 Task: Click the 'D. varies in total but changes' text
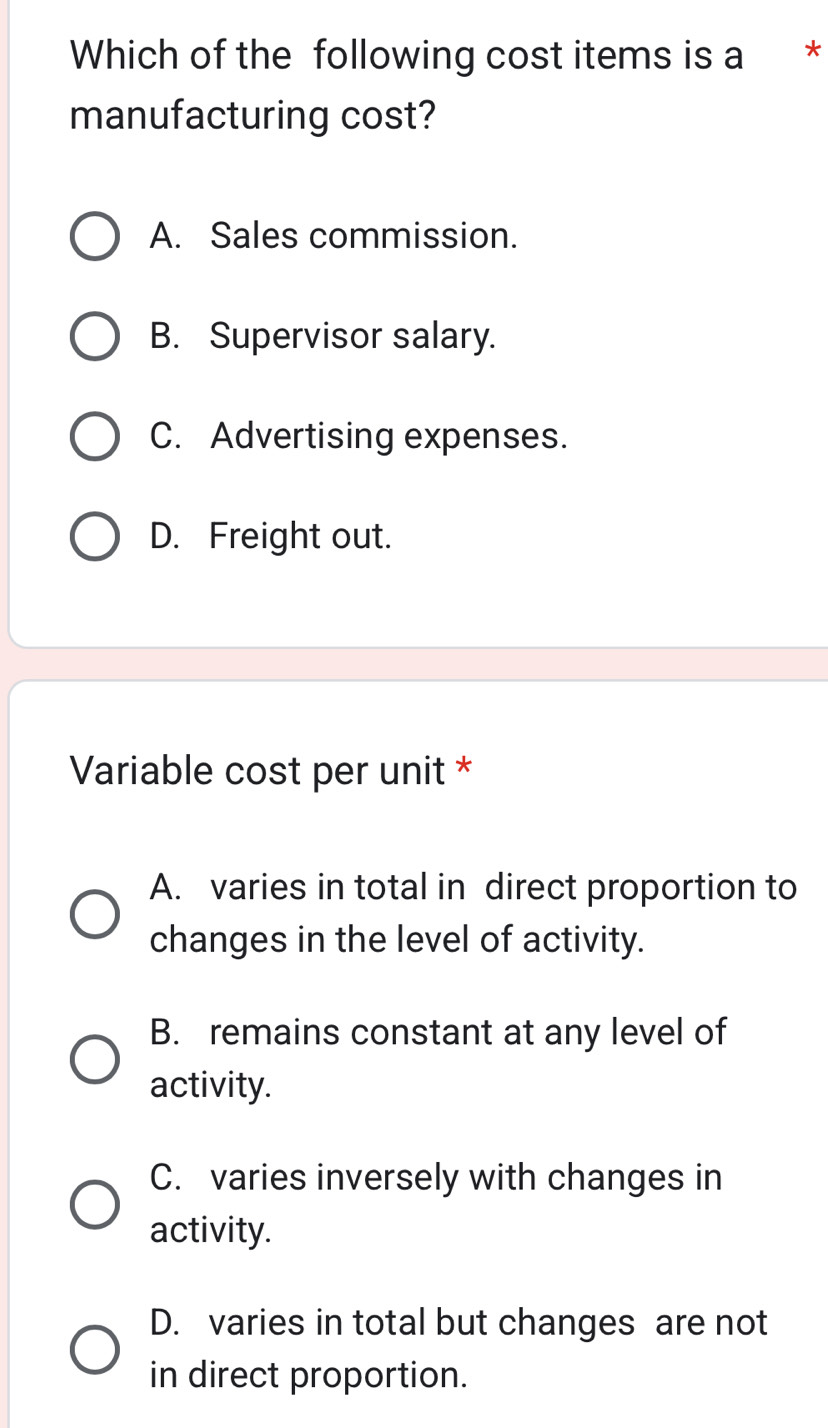click(x=458, y=1323)
